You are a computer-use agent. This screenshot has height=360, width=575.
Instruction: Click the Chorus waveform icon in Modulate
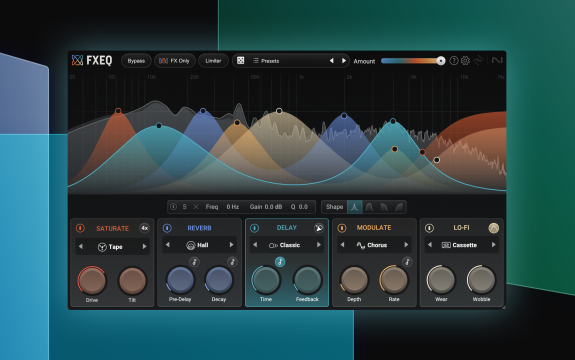click(x=361, y=245)
